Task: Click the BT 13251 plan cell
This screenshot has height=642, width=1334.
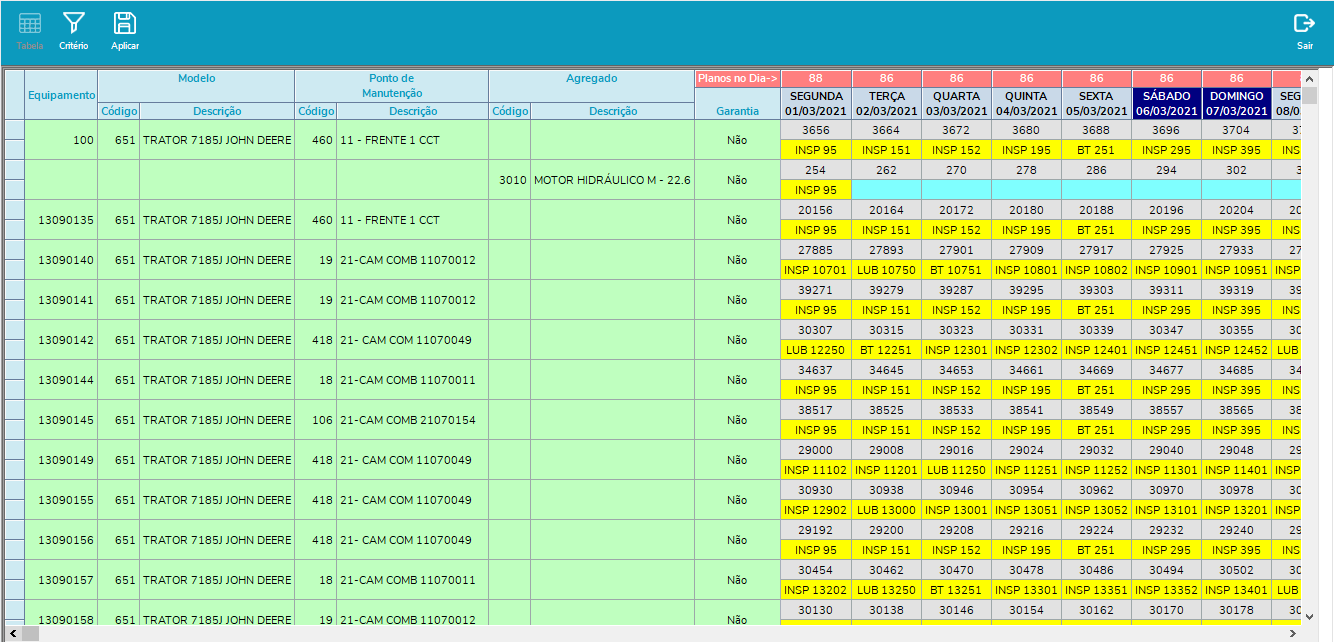Action: pos(957,590)
